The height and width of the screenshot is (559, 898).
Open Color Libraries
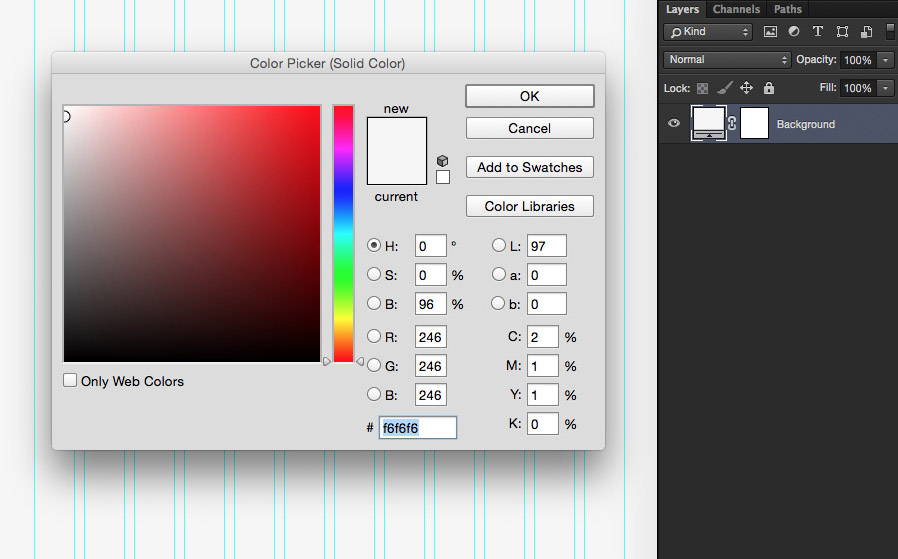(530, 206)
